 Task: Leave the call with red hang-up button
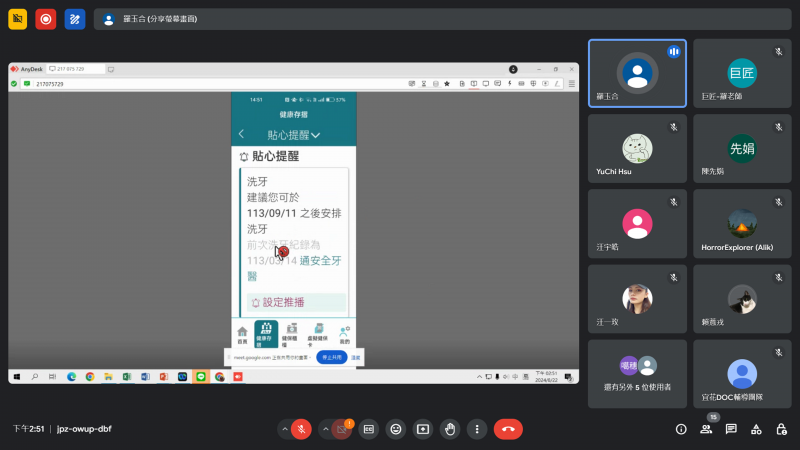click(x=508, y=429)
